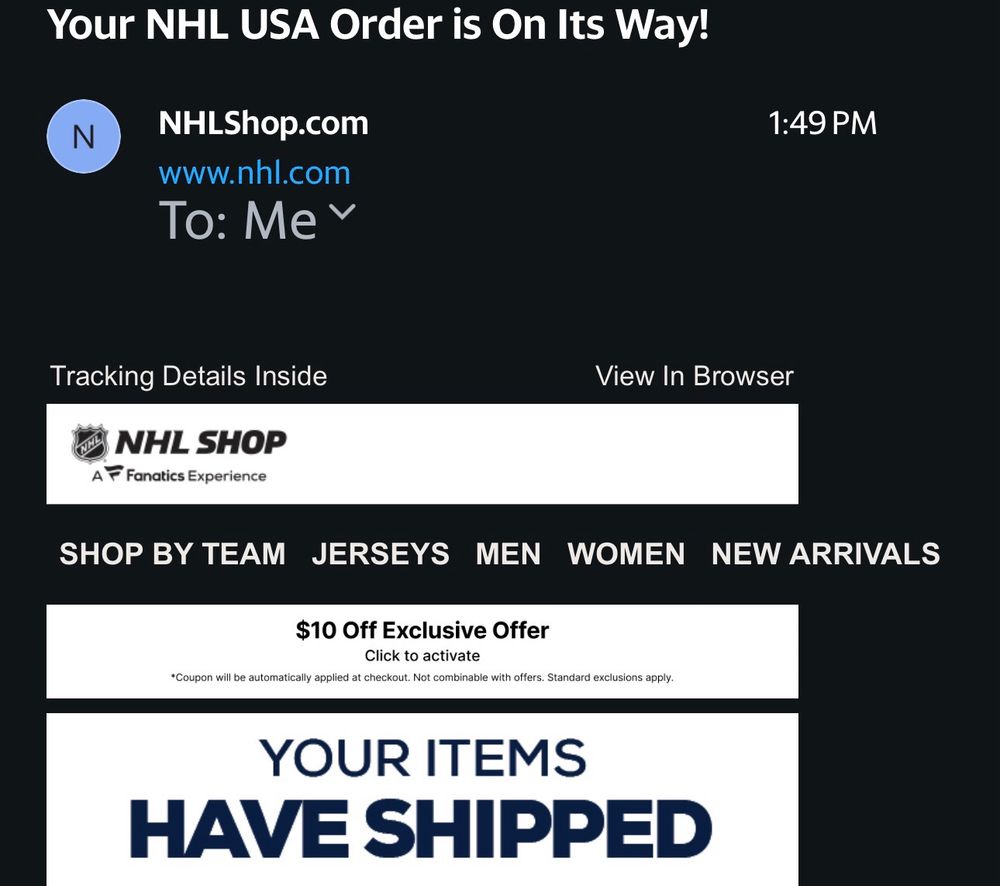Click the 1:49 PM timestamp
1000x886 pixels.
[822, 124]
